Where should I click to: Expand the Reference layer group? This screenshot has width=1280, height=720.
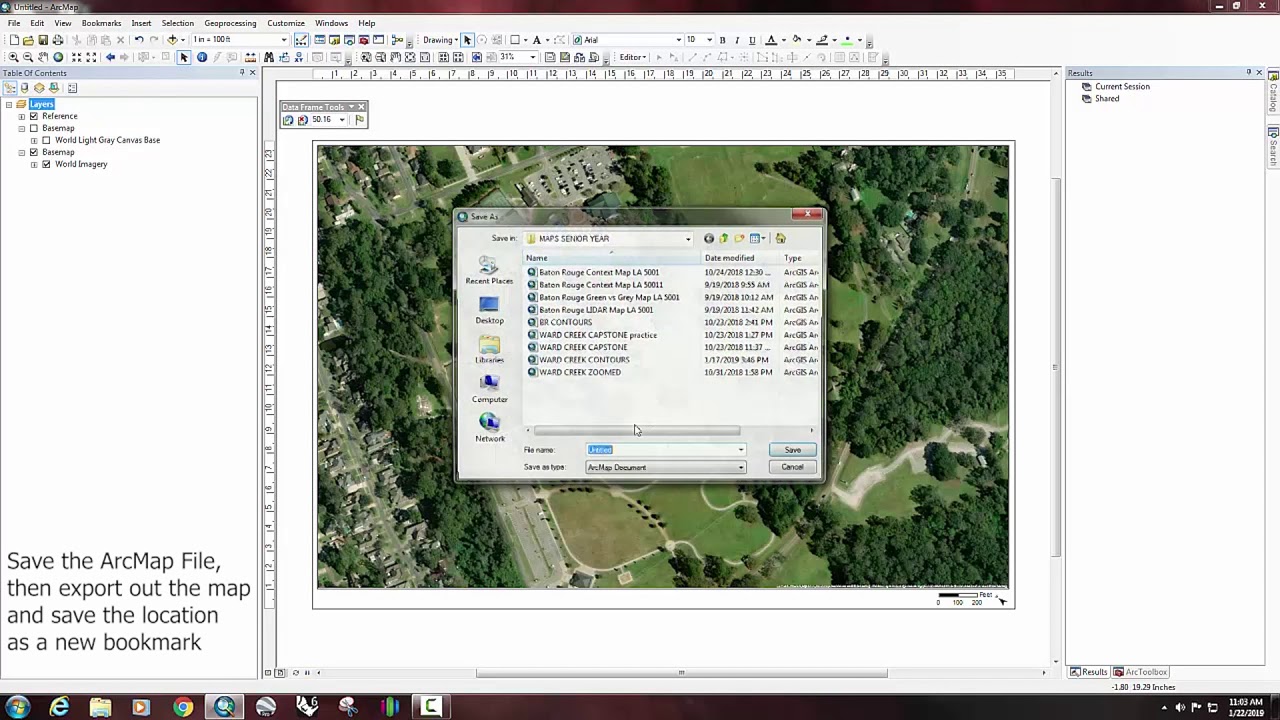point(21,116)
